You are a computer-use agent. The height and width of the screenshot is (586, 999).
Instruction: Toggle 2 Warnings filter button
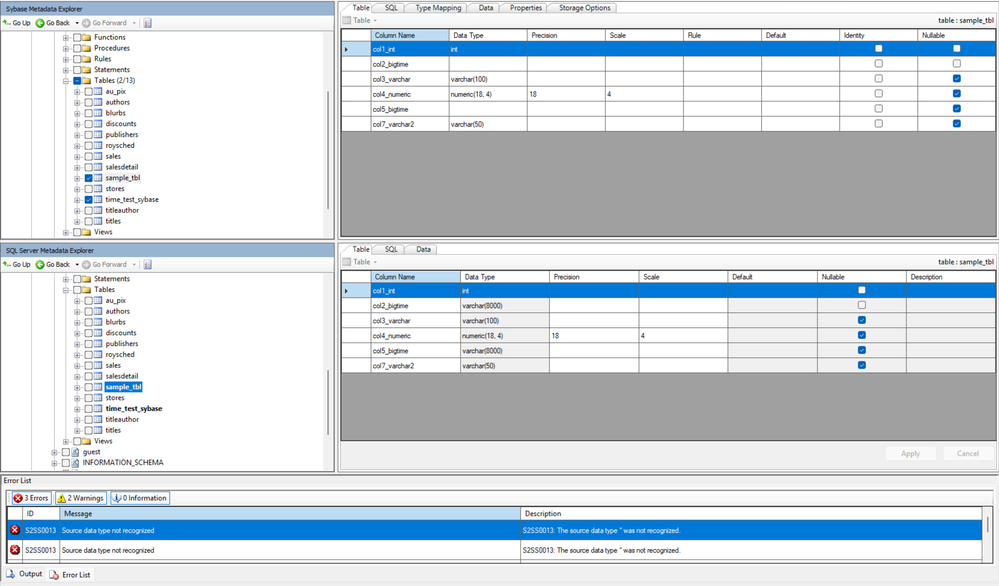(x=80, y=498)
